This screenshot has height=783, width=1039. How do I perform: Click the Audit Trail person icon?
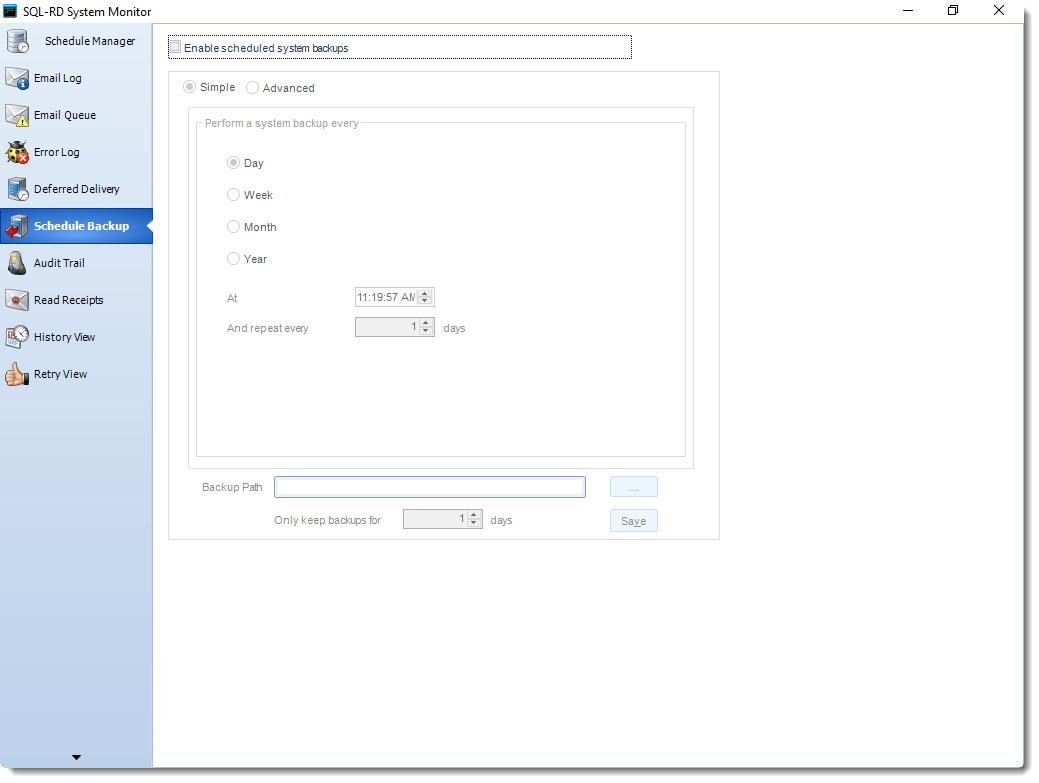pyautogui.click(x=17, y=264)
